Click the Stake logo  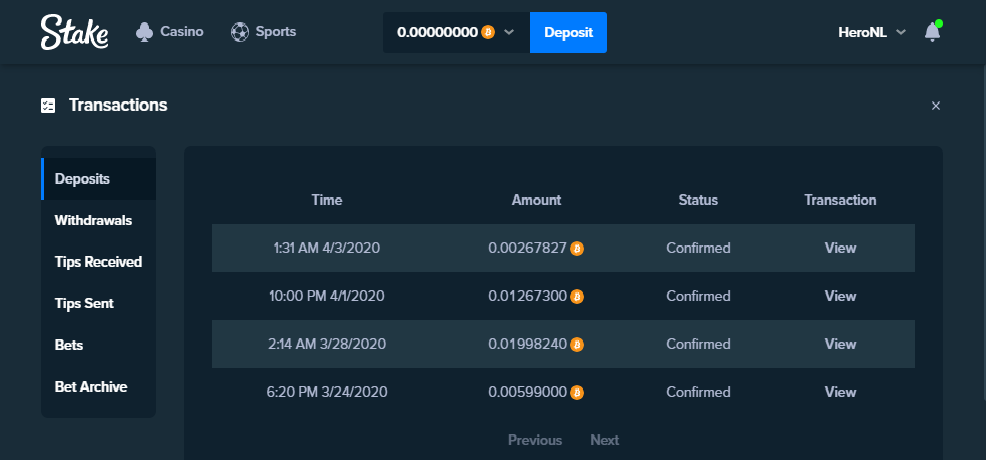pos(74,32)
